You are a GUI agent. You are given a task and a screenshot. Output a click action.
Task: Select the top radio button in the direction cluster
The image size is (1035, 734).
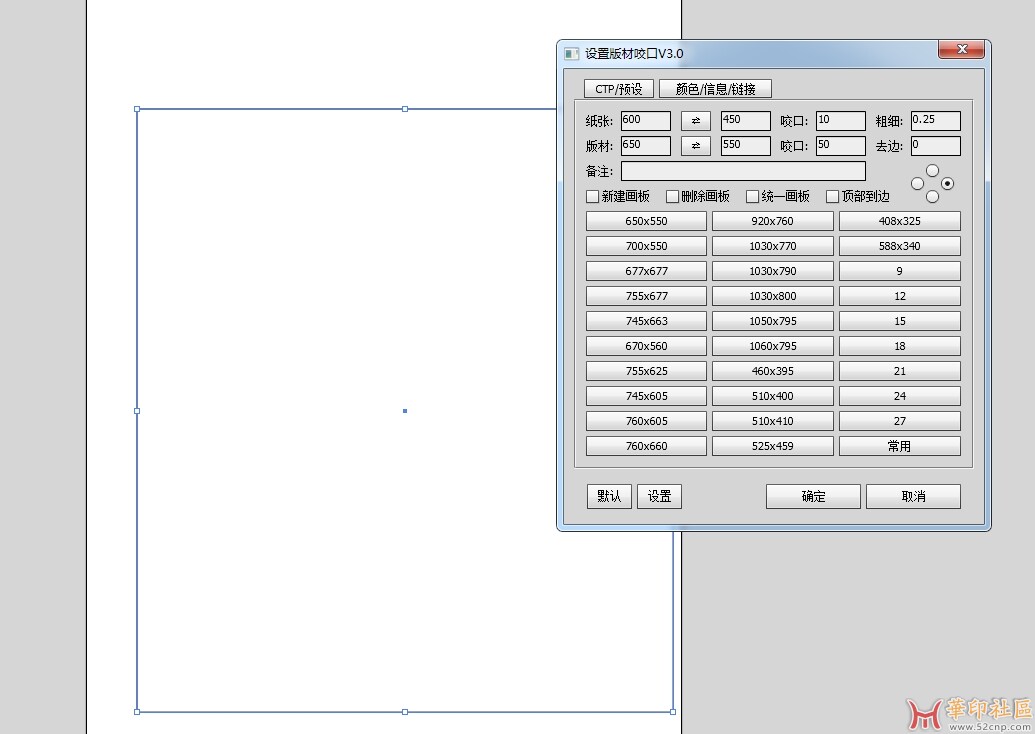pyautogui.click(x=933, y=171)
